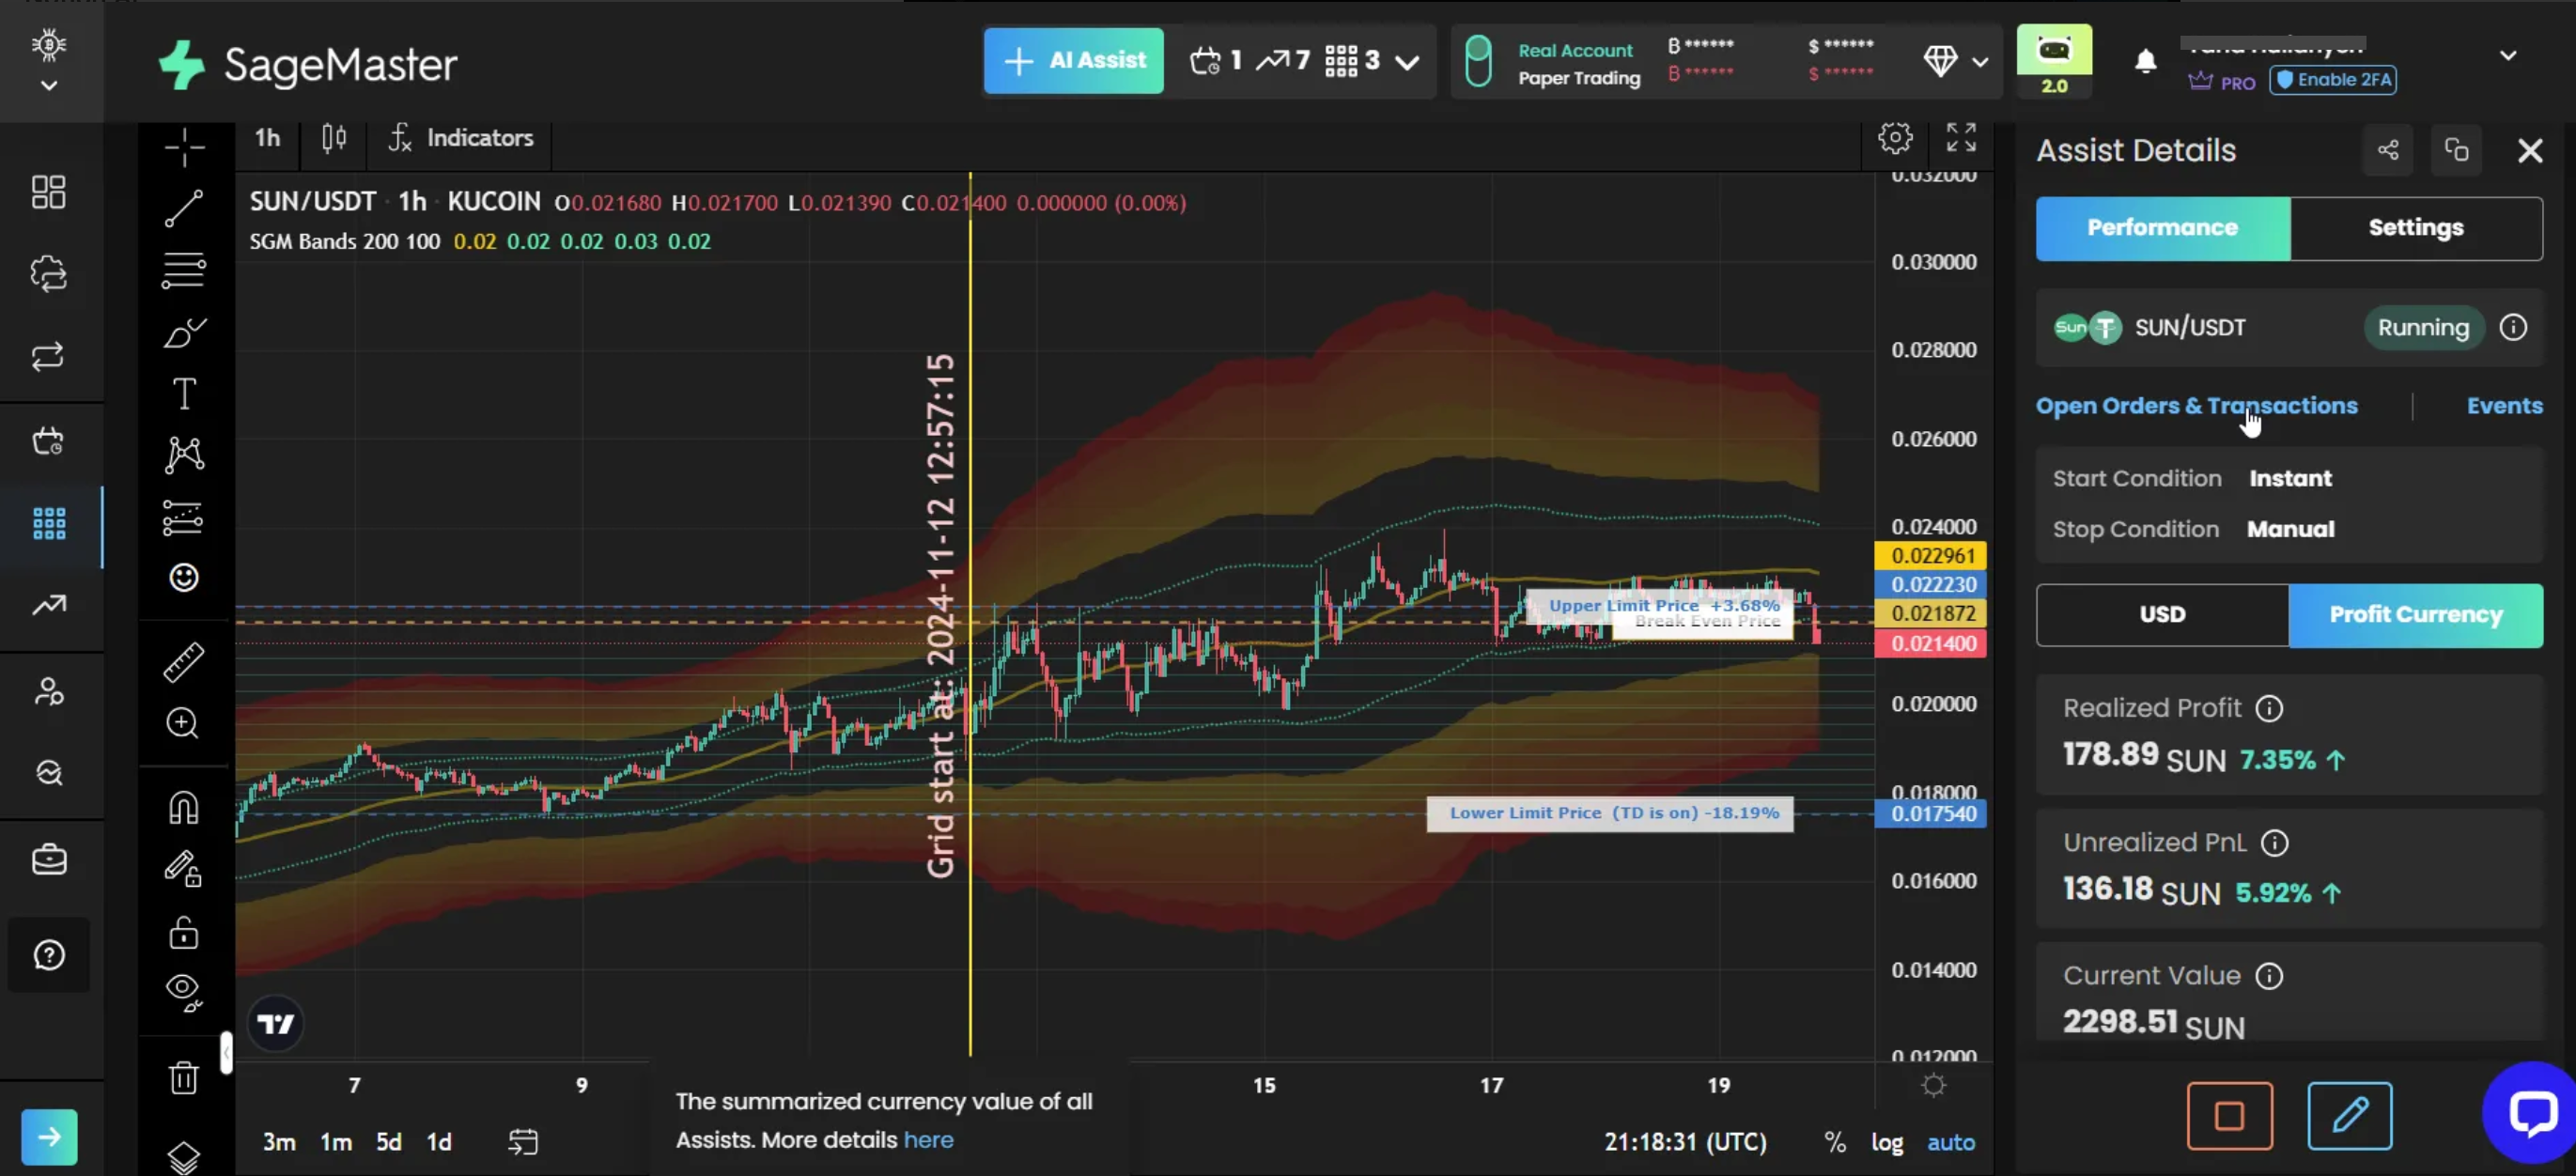Toggle stay in drawing mode
The width and height of the screenshot is (2576, 1176).
[184, 868]
